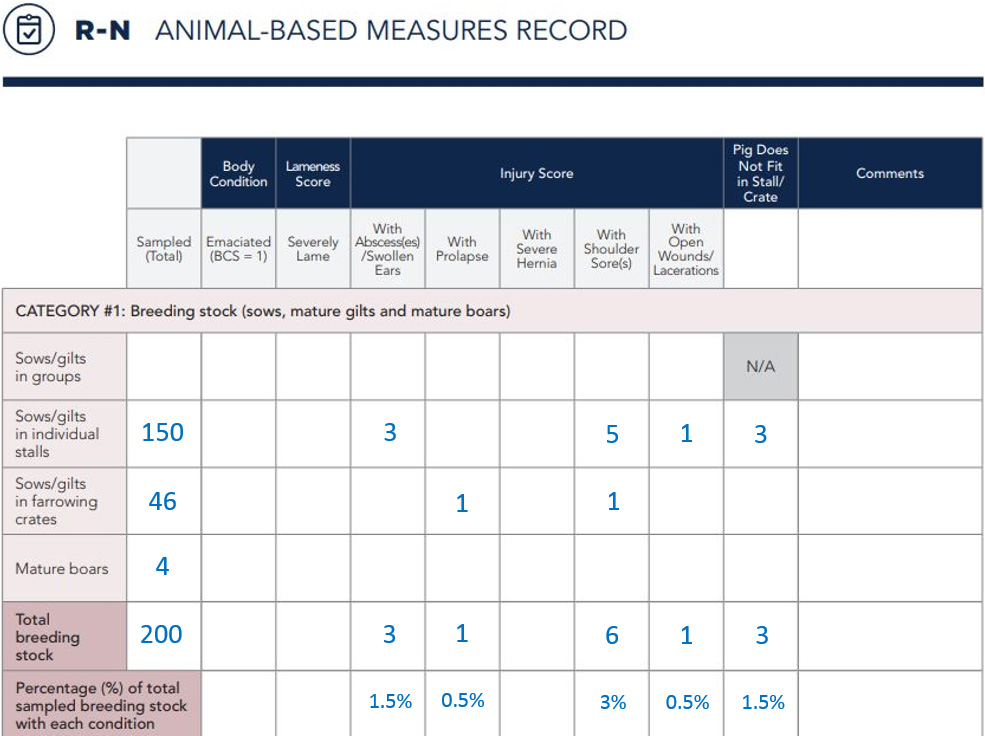Click the Severely Lame column header
Image resolution: width=985 pixels, height=736 pixels.
coord(313,248)
